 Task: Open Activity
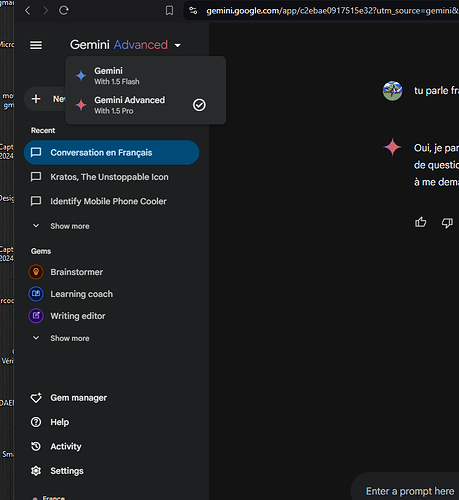coord(66,446)
